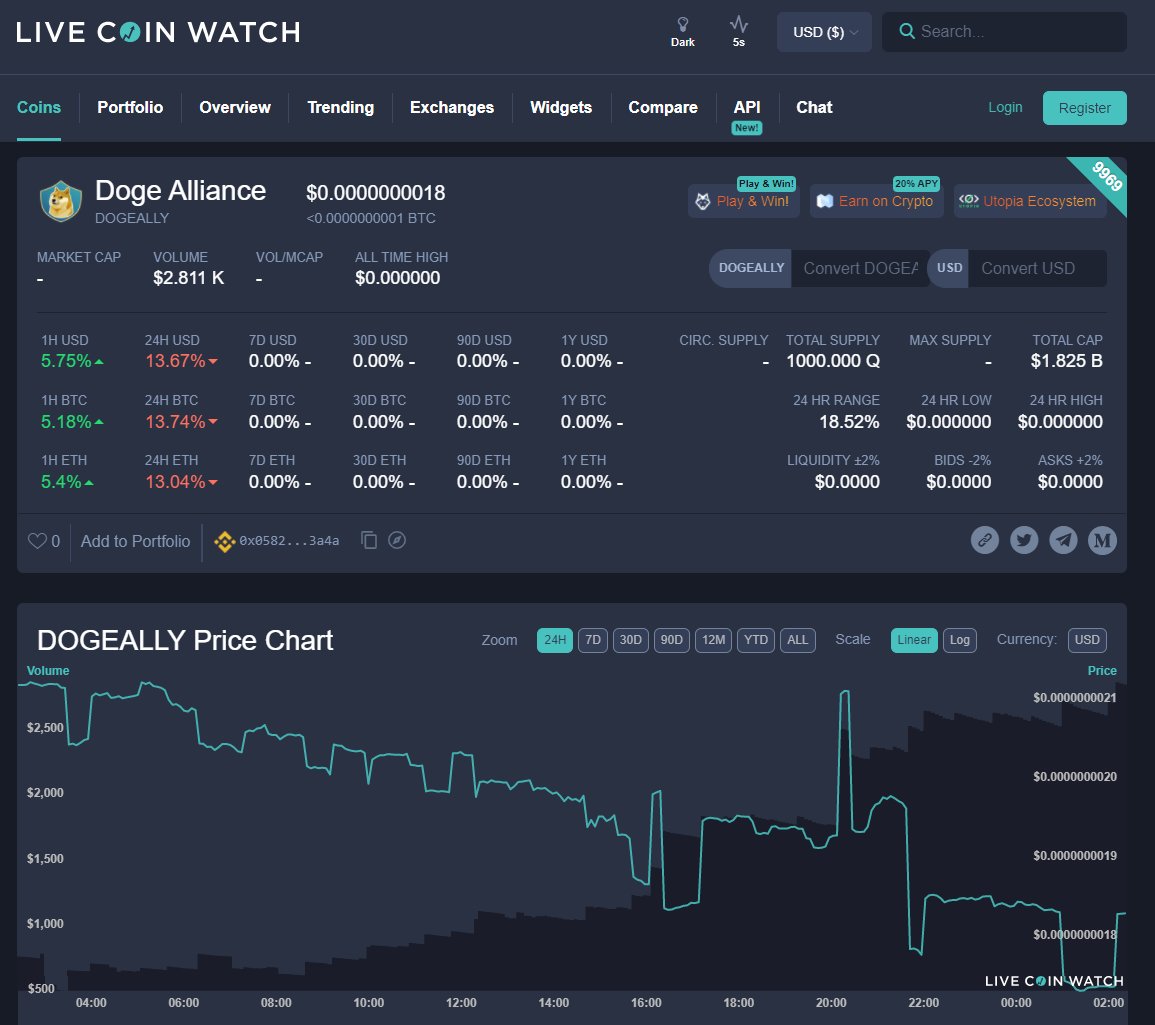Viewport: 1155px width, 1025px height.
Task: Click the Convert DOGEALLY input field
Action: coord(860,269)
